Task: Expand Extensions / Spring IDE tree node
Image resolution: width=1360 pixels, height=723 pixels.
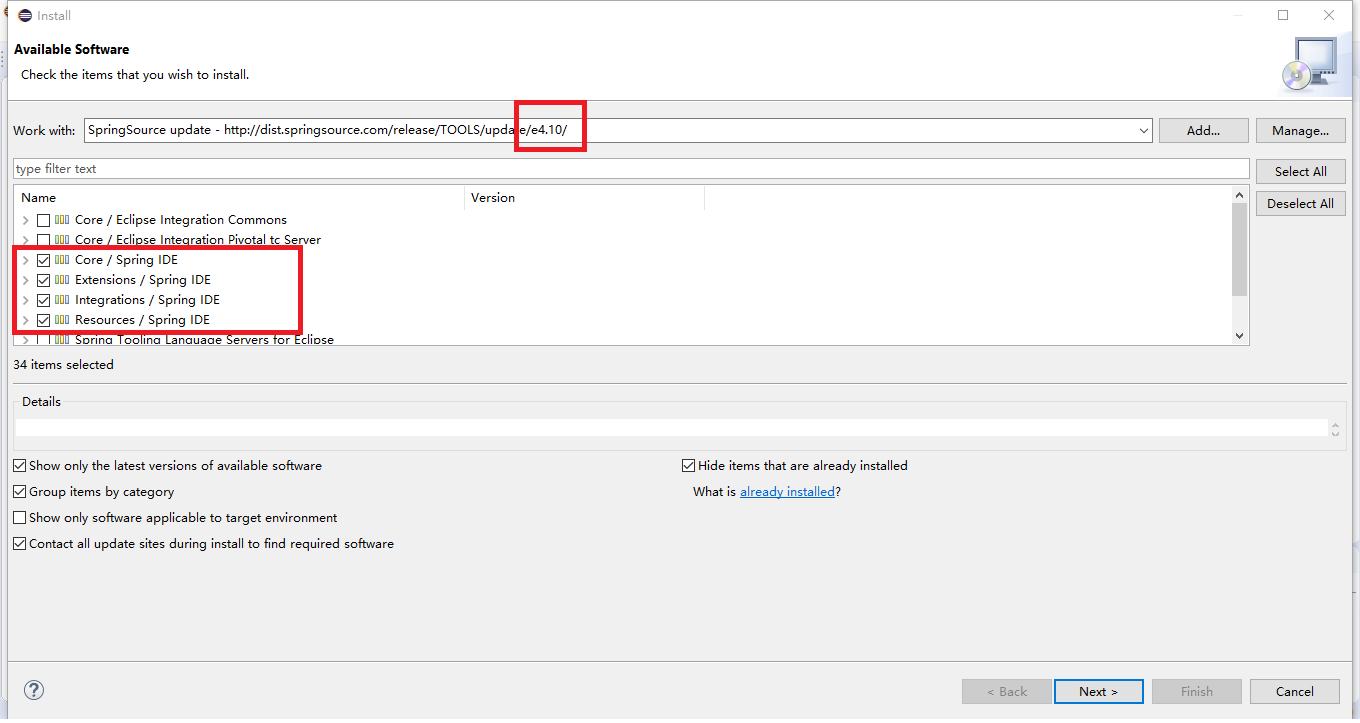Action: (x=25, y=280)
